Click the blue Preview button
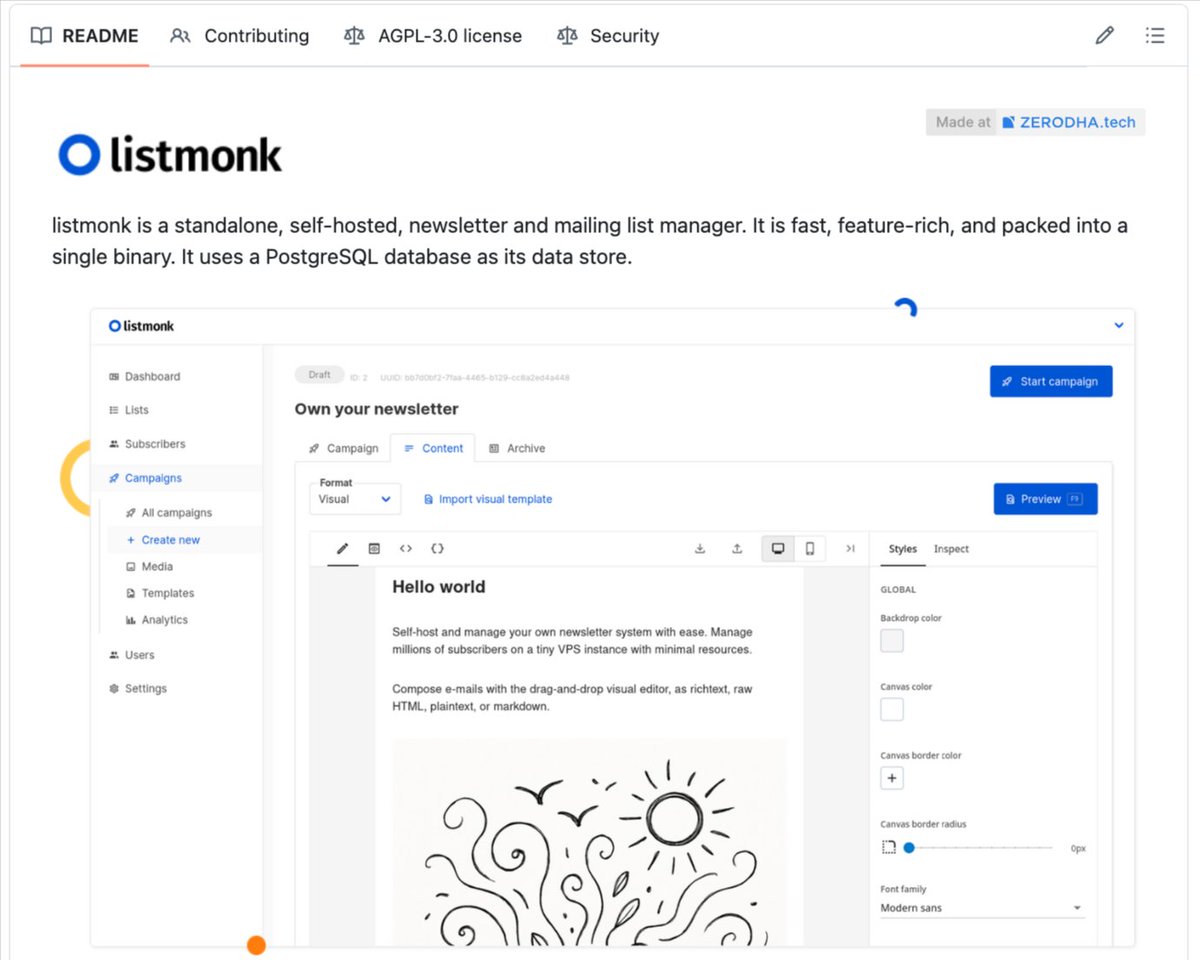The height and width of the screenshot is (960, 1200). [1045, 499]
